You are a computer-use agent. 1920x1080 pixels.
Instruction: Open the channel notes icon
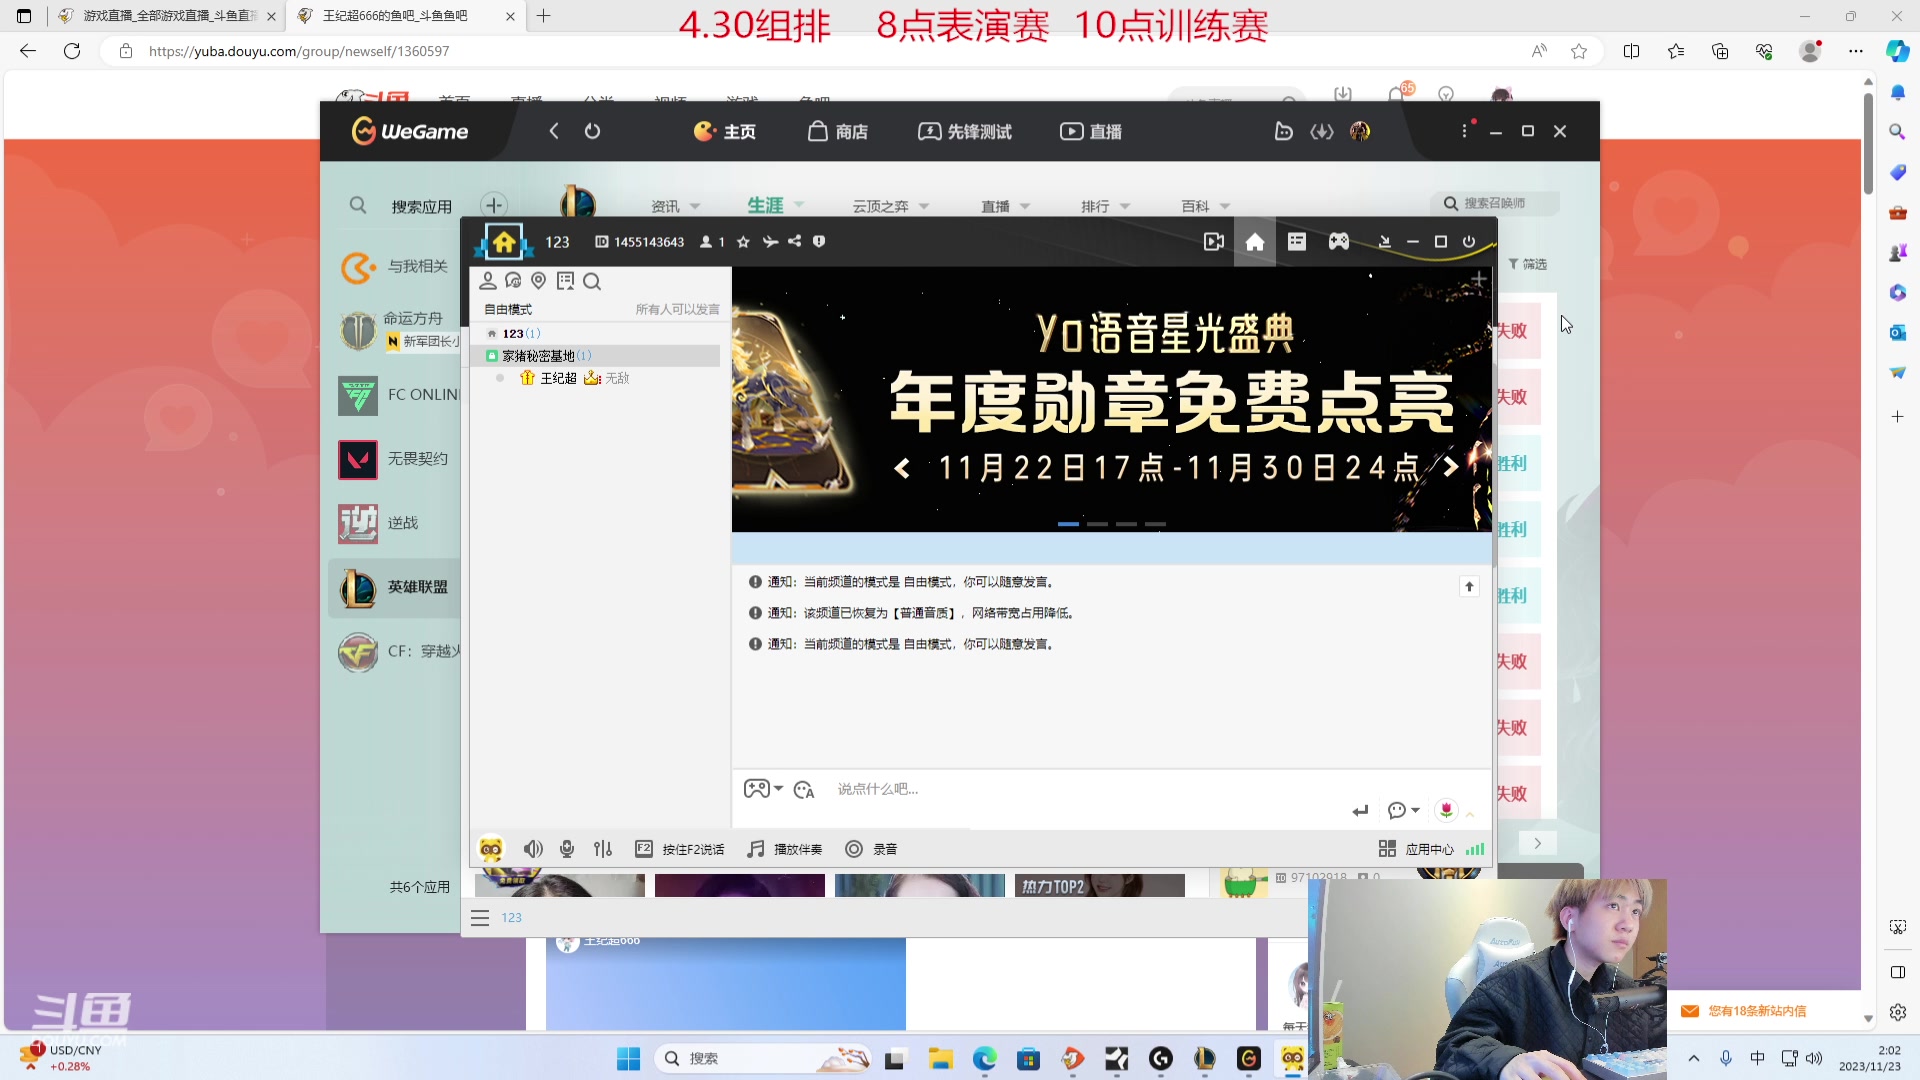[x=565, y=281]
